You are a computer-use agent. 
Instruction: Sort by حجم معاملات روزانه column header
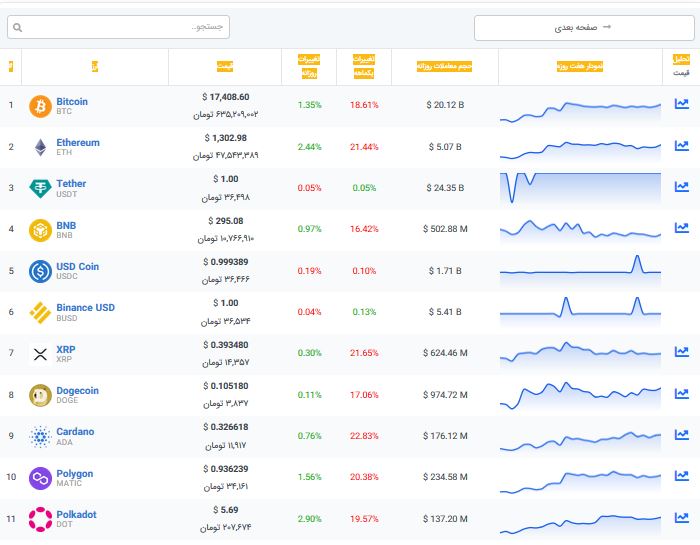coord(444,66)
